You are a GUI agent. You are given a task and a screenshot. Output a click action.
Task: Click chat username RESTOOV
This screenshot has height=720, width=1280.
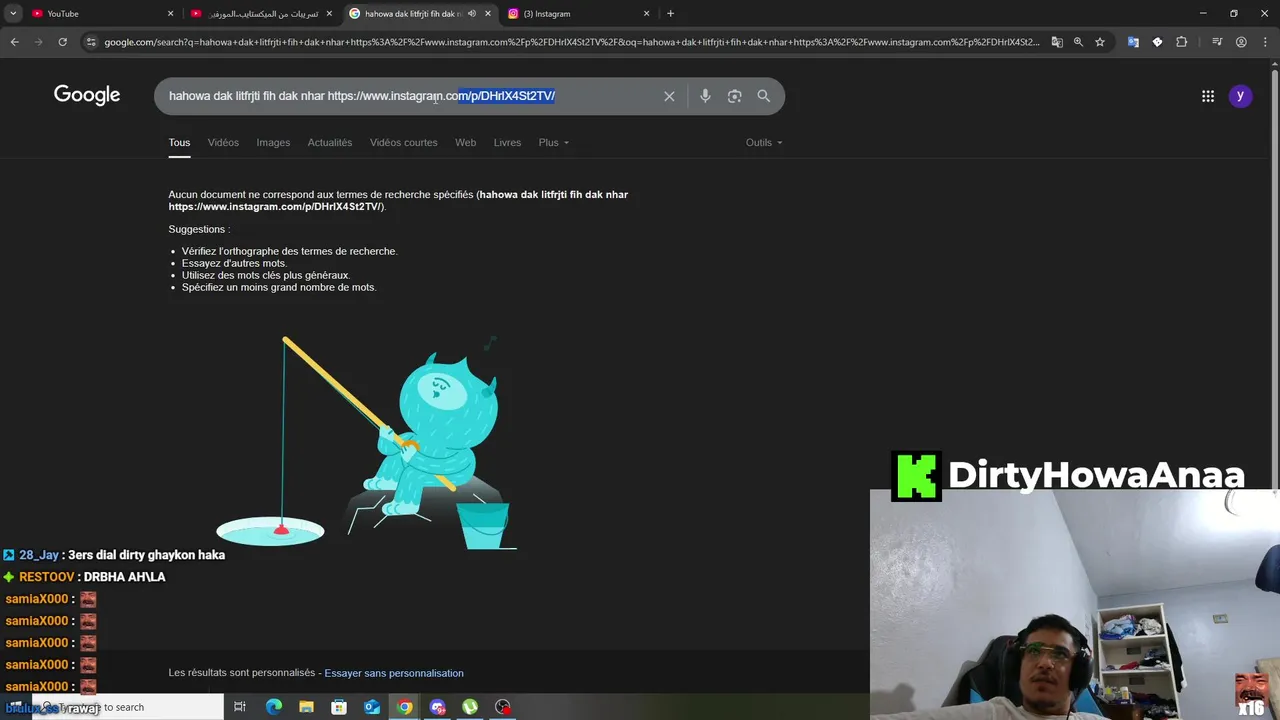[47, 577]
